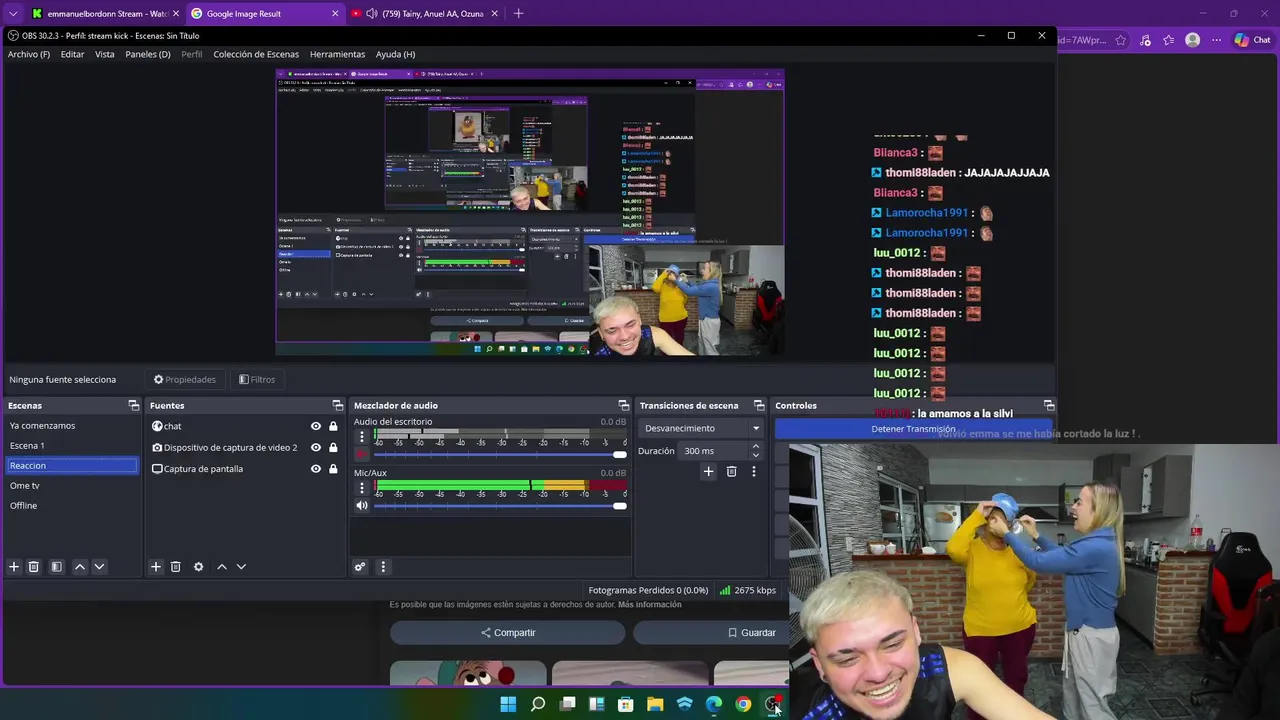Add a scene transition with plus icon
Screen dimensions: 1280x720
(708, 472)
